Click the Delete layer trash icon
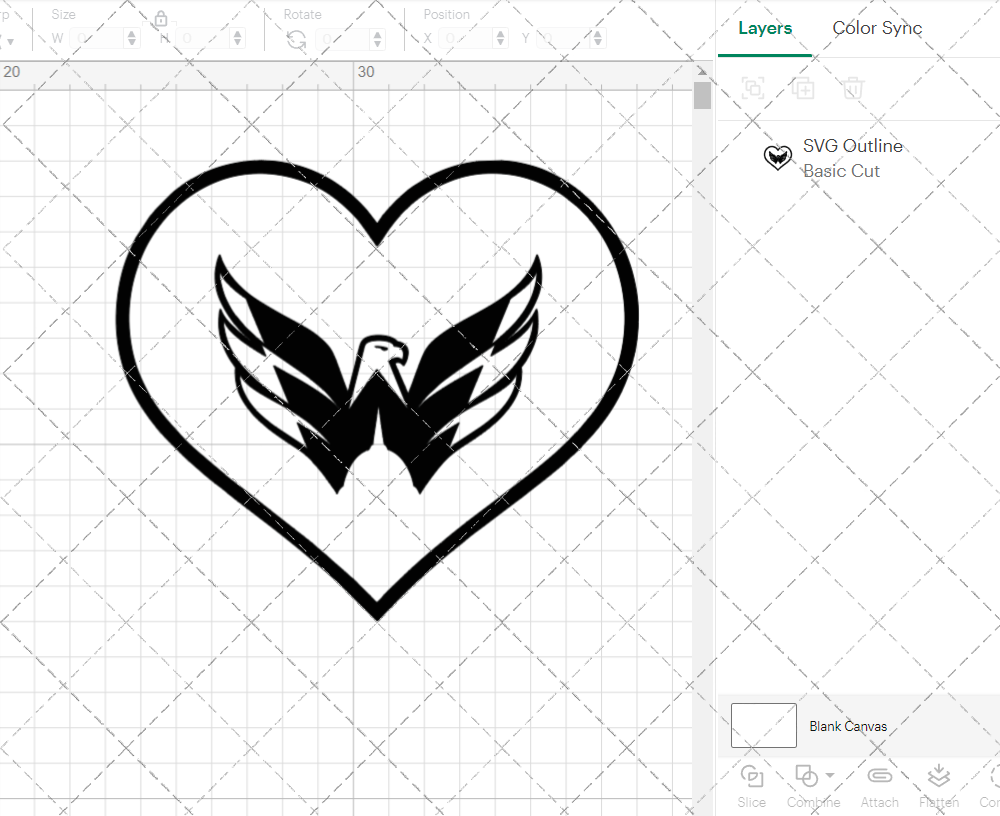The height and width of the screenshot is (816, 1000). (851, 89)
